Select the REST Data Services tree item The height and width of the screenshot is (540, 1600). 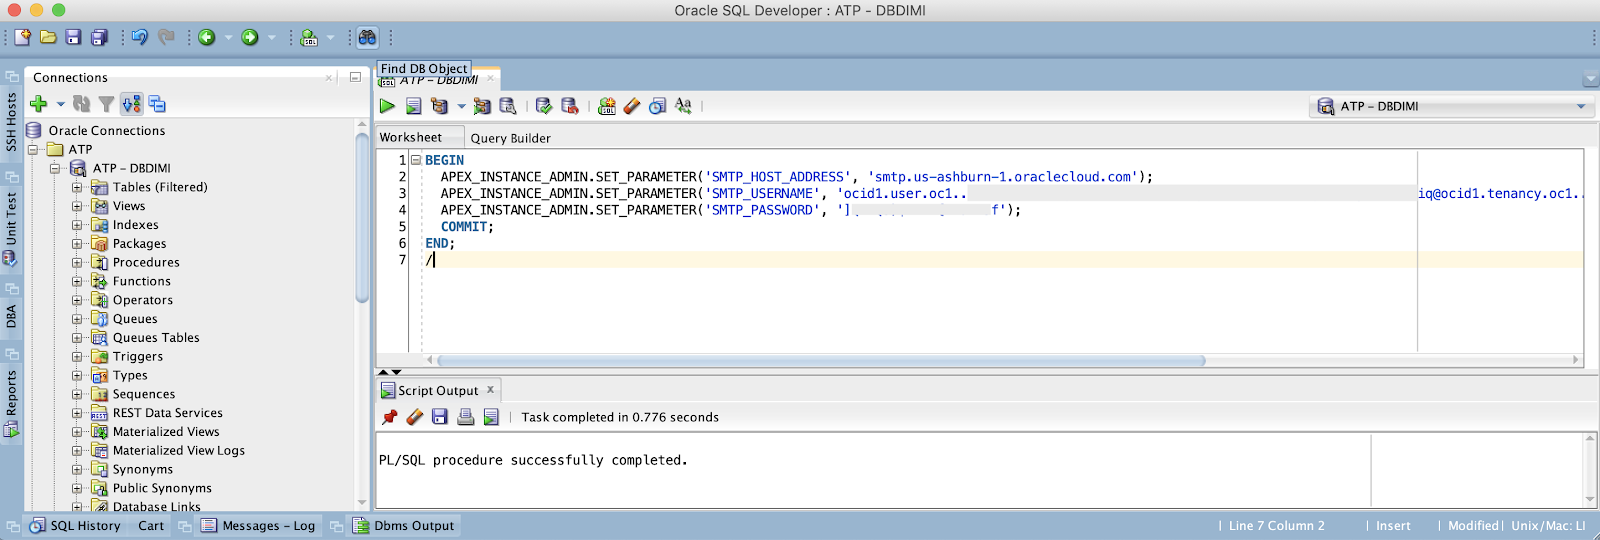pos(167,413)
